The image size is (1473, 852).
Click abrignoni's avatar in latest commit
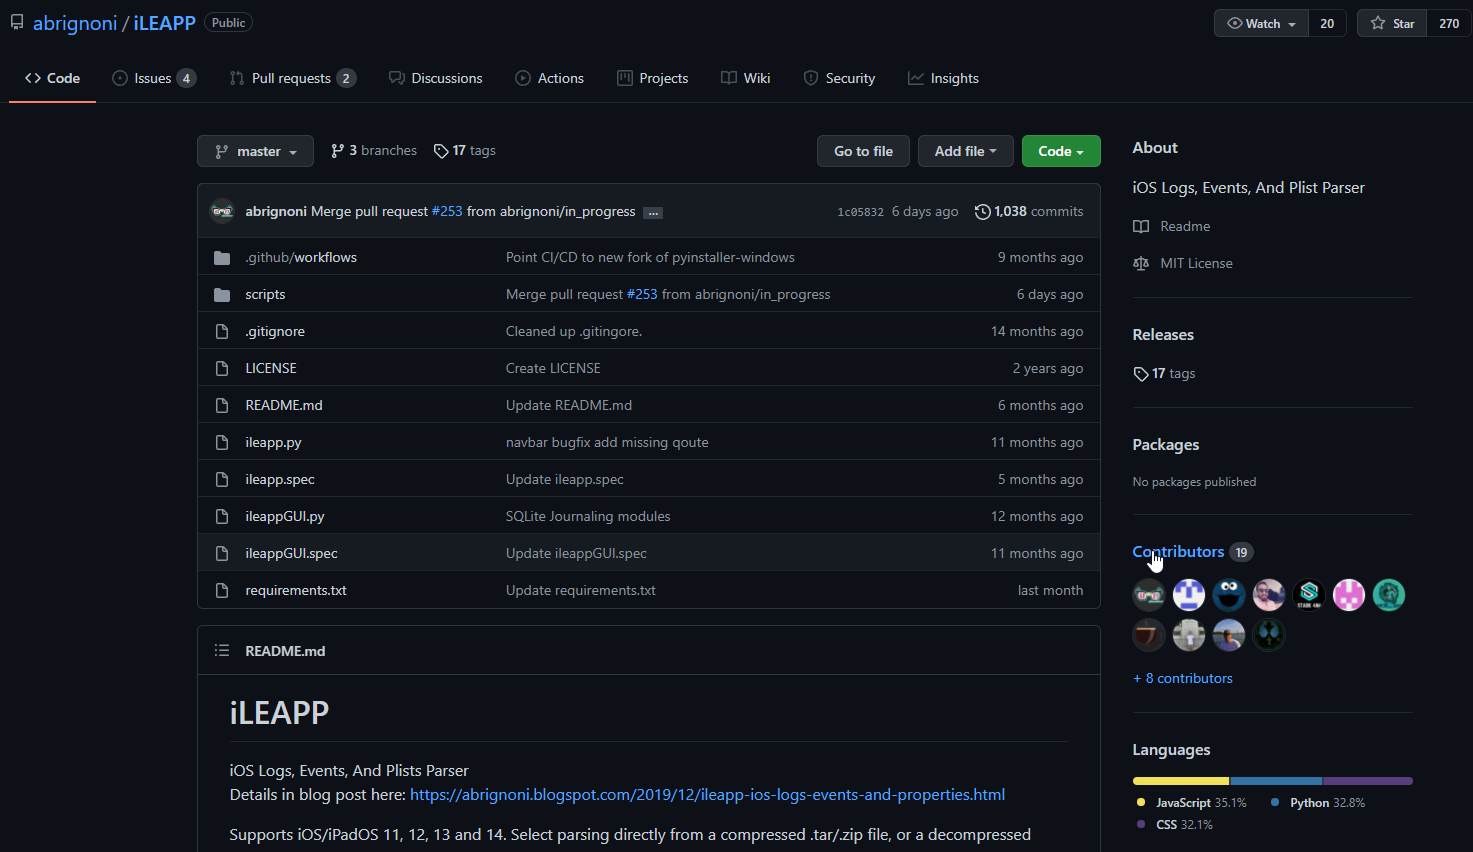tap(222, 211)
